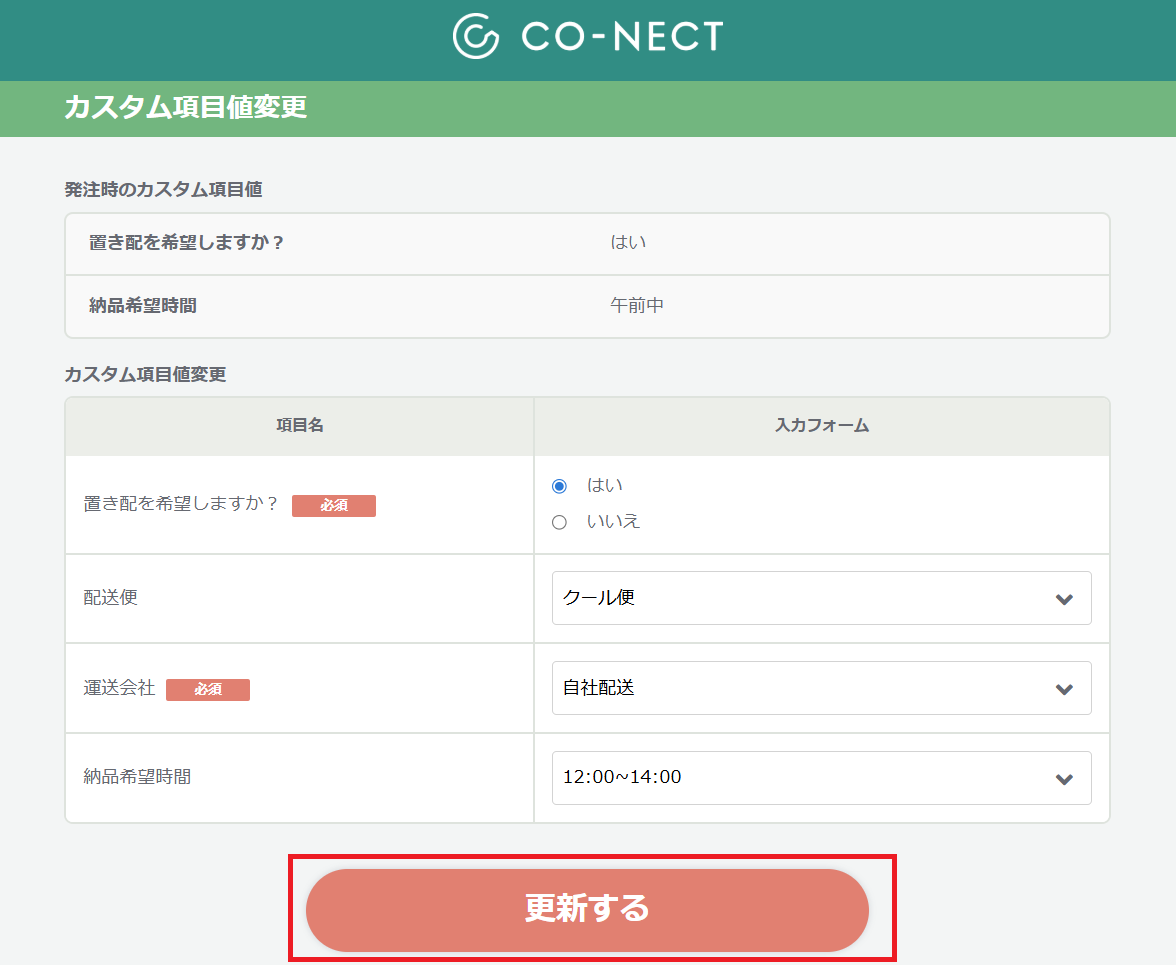The image size is (1176, 965).
Task: Click the 納品希望時間 label in the edit table
Action: (x=137, y=777)
